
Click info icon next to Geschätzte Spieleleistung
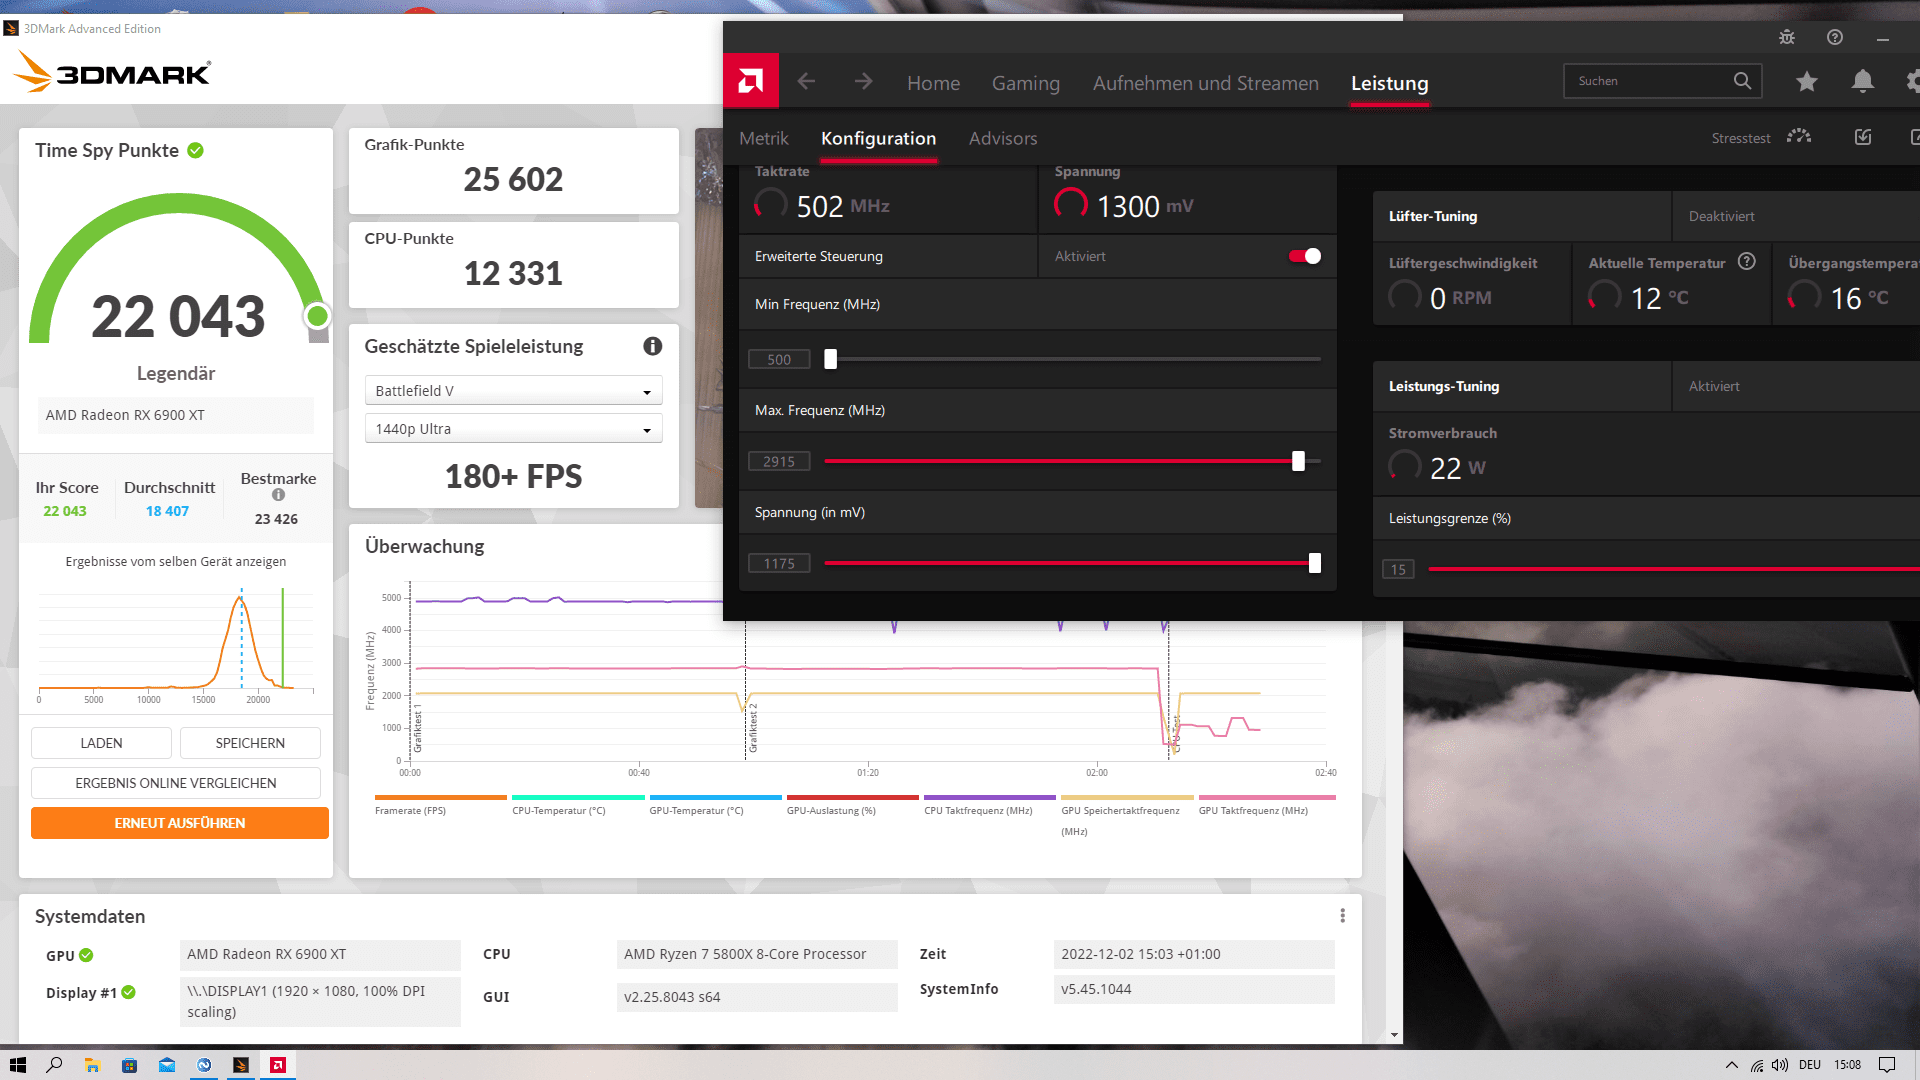tap(652, 346)
